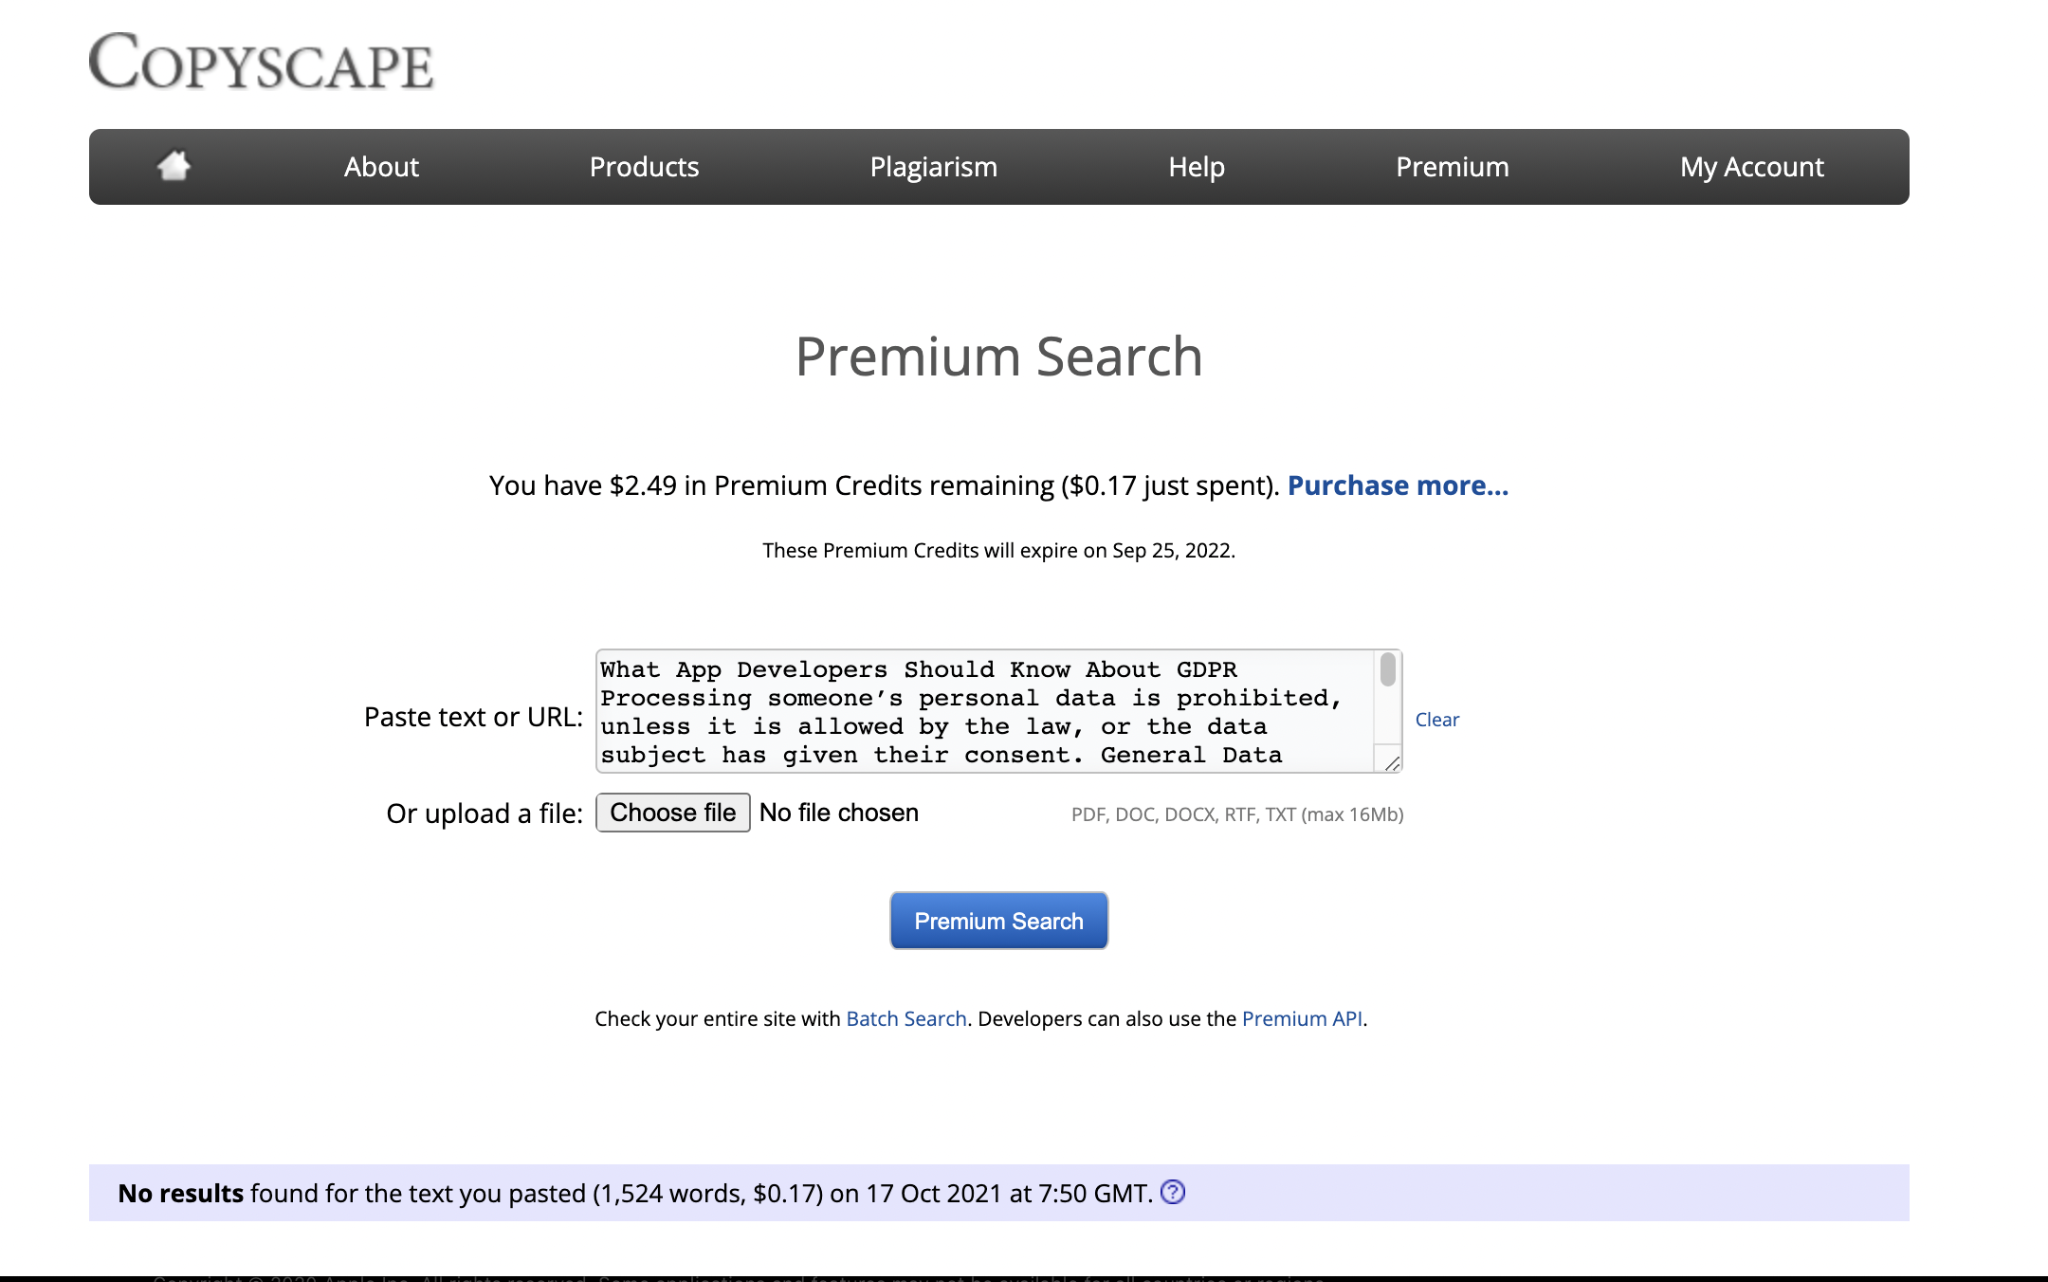Open the Products menu
Viewport: 2048px width, 1282px height.
click(x=644, y=167)
